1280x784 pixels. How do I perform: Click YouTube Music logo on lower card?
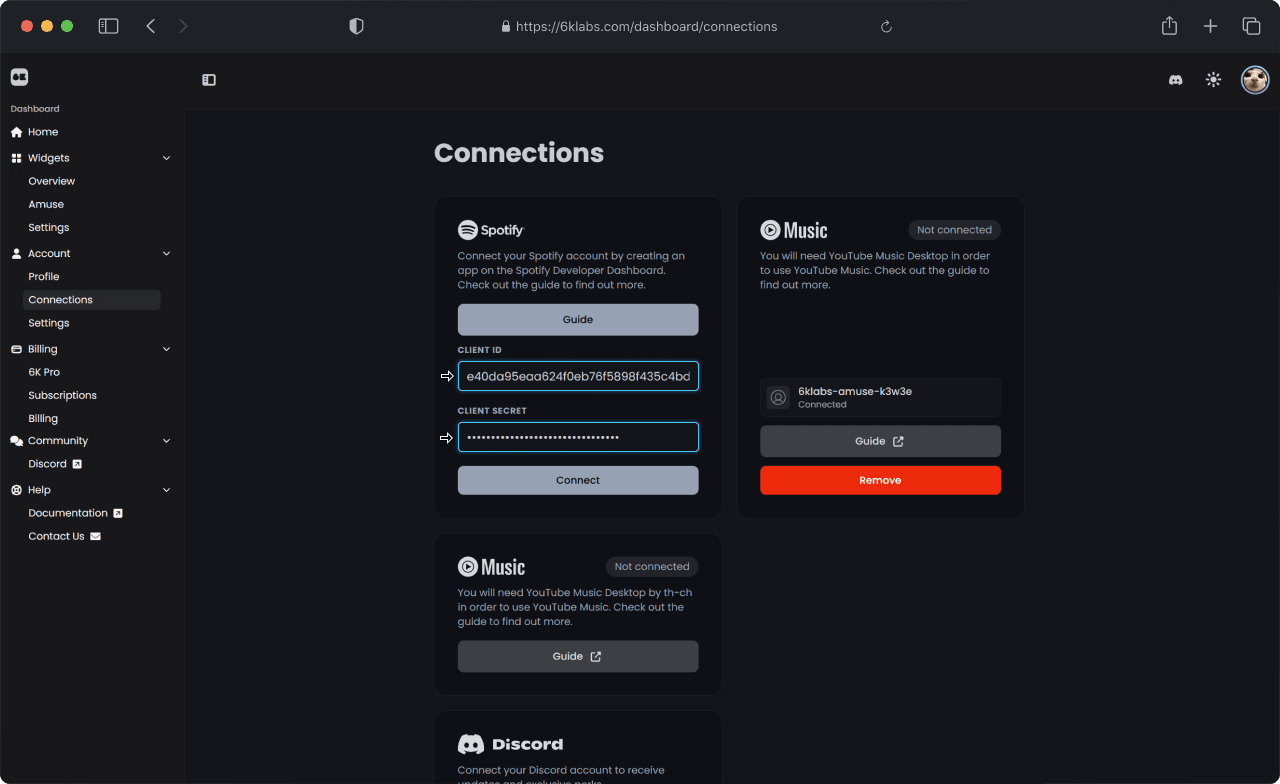point(491,567)
